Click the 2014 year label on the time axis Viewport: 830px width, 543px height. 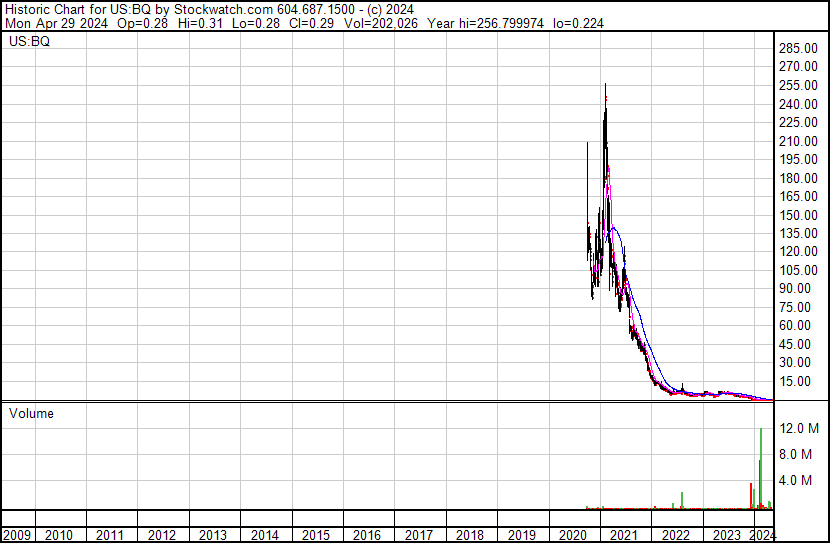[265, 535]
